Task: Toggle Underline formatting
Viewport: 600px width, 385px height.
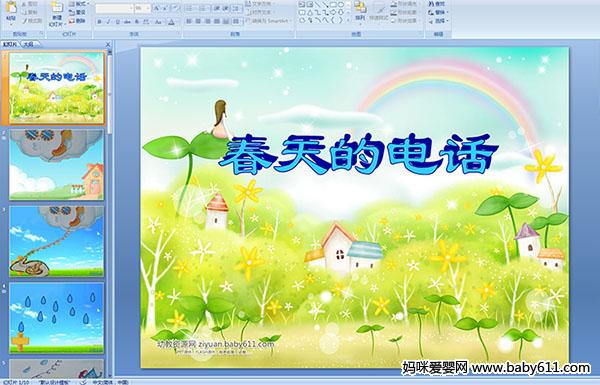Action: click(118, 22)
